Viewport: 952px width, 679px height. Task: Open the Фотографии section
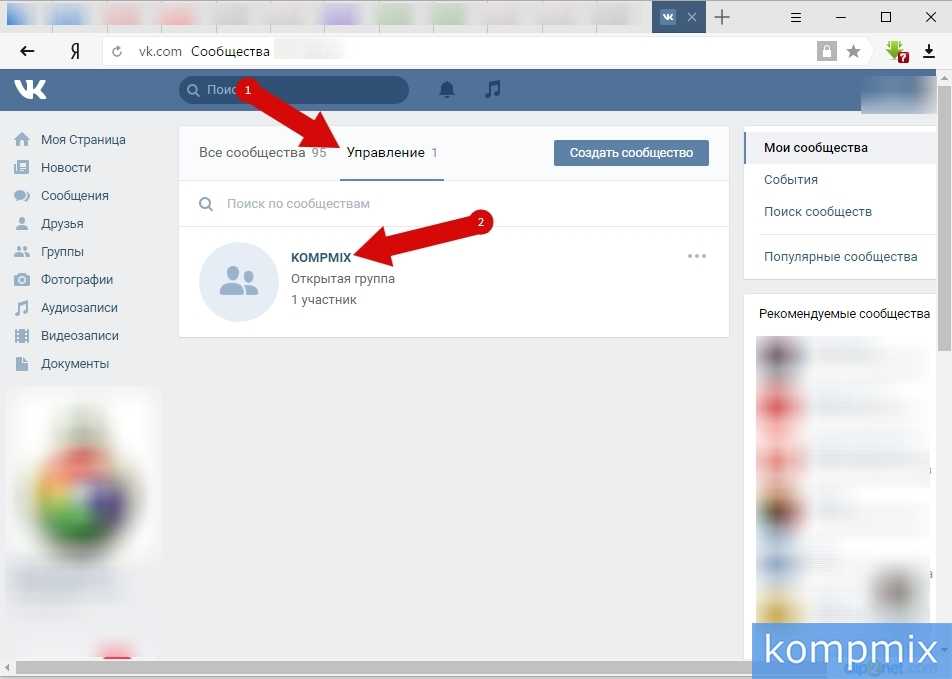click(77, 279)
